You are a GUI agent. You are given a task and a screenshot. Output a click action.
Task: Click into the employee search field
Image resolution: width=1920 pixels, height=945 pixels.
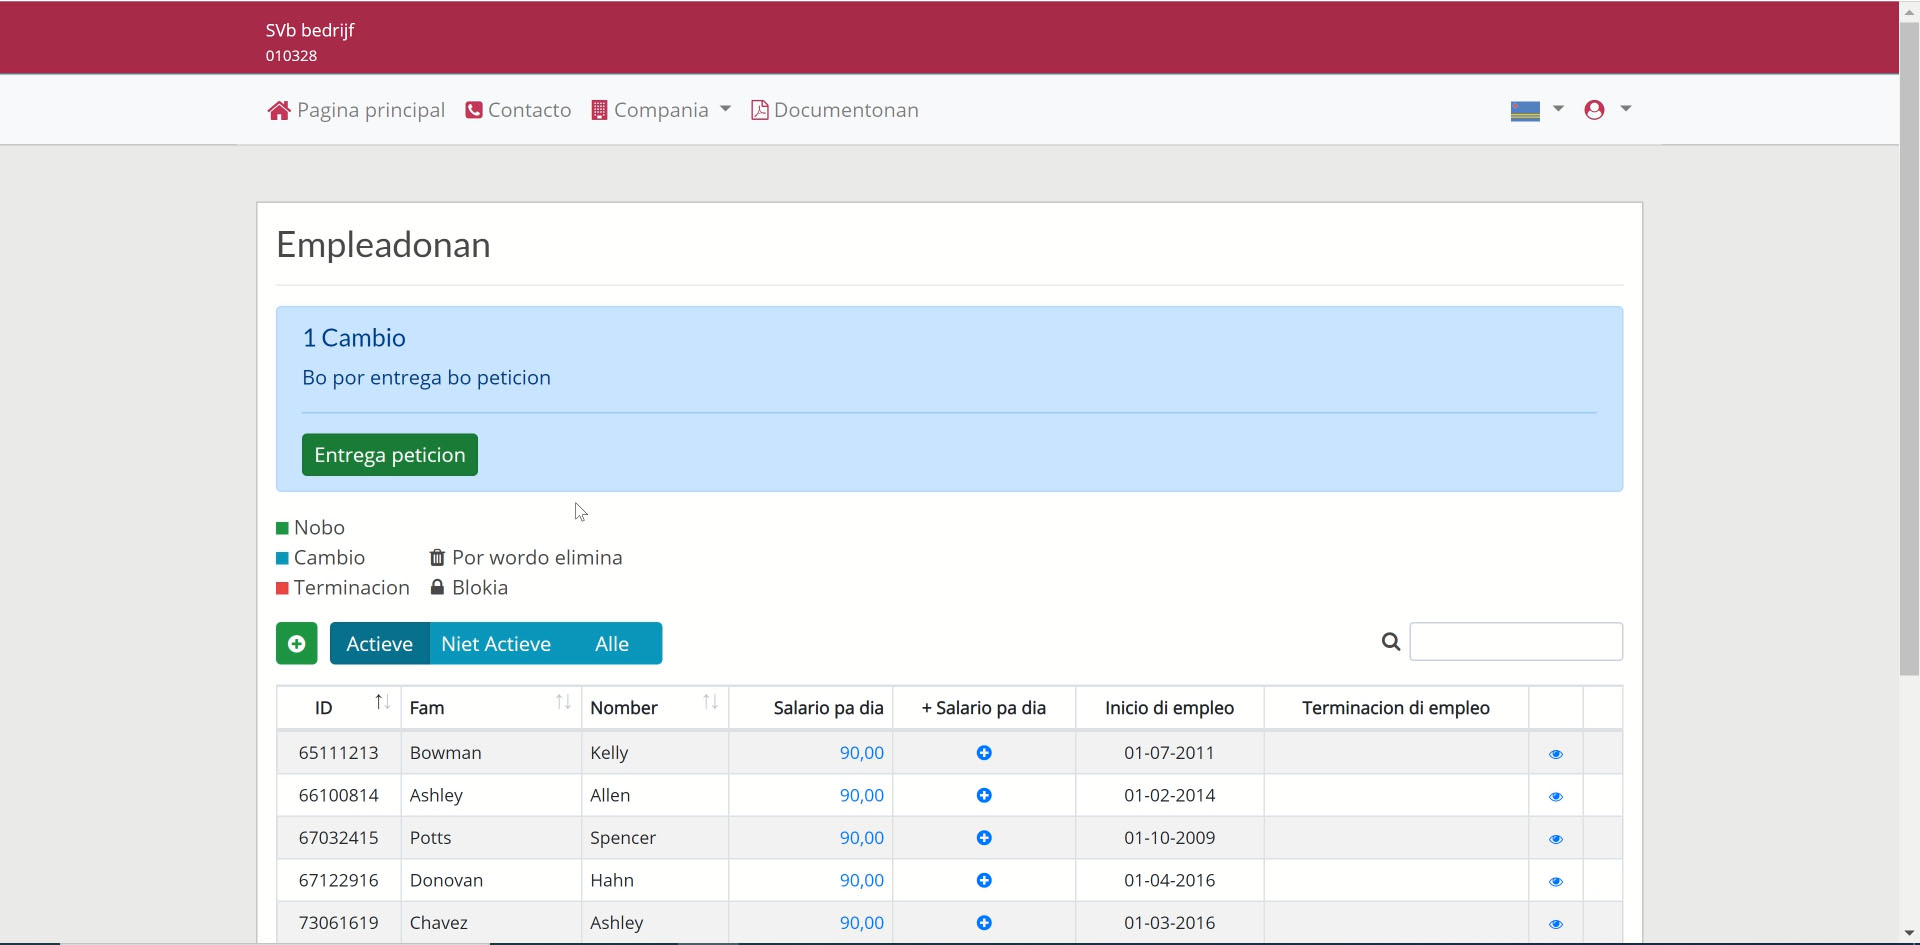[x=1515, y=642]
